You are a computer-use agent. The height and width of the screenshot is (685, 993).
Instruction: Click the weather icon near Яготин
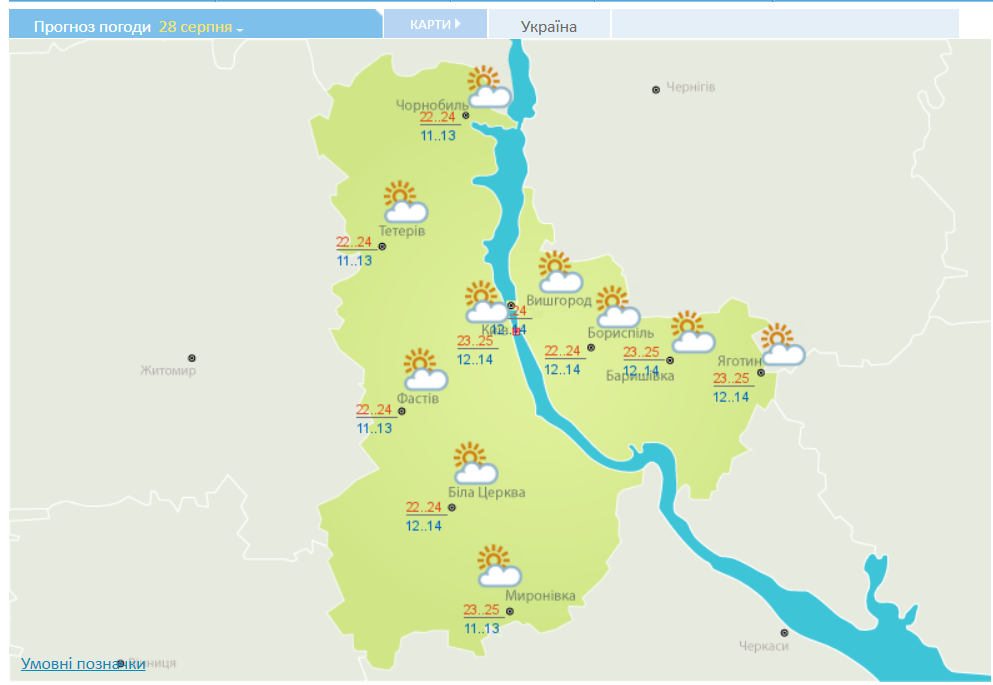pyautogui.click(x=782, y=344)
